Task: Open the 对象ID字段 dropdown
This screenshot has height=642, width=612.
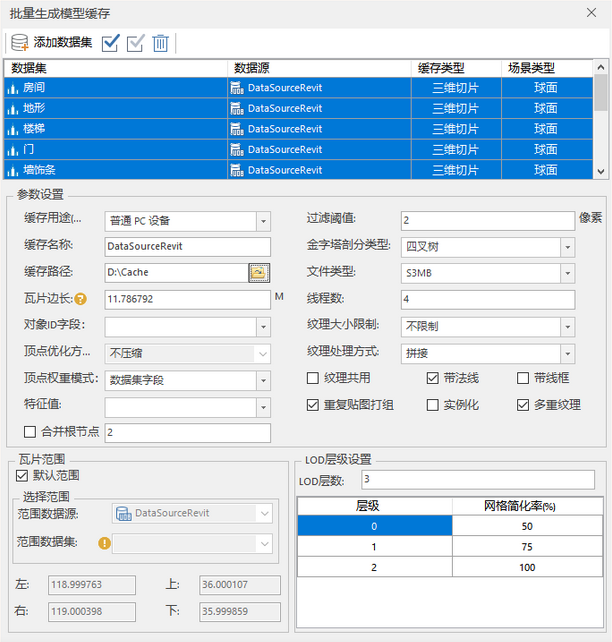Action: [x=264, y=327]
